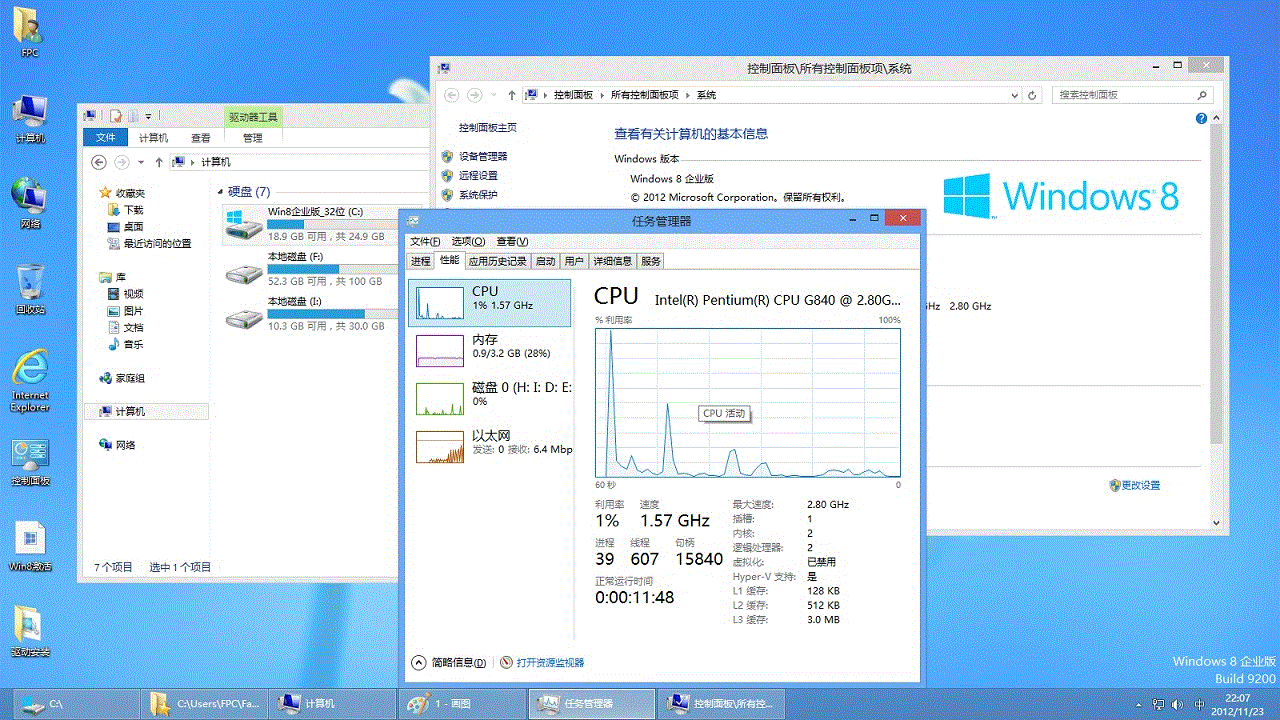1280x720 pixels.
Task: Click refresh icon in 系统 window address bar
Action: 1034,95
